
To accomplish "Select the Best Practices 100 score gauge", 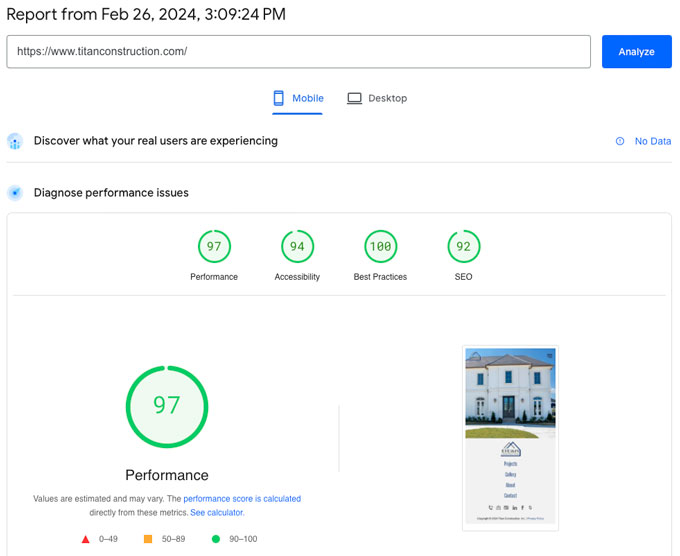I will point(380,246).
